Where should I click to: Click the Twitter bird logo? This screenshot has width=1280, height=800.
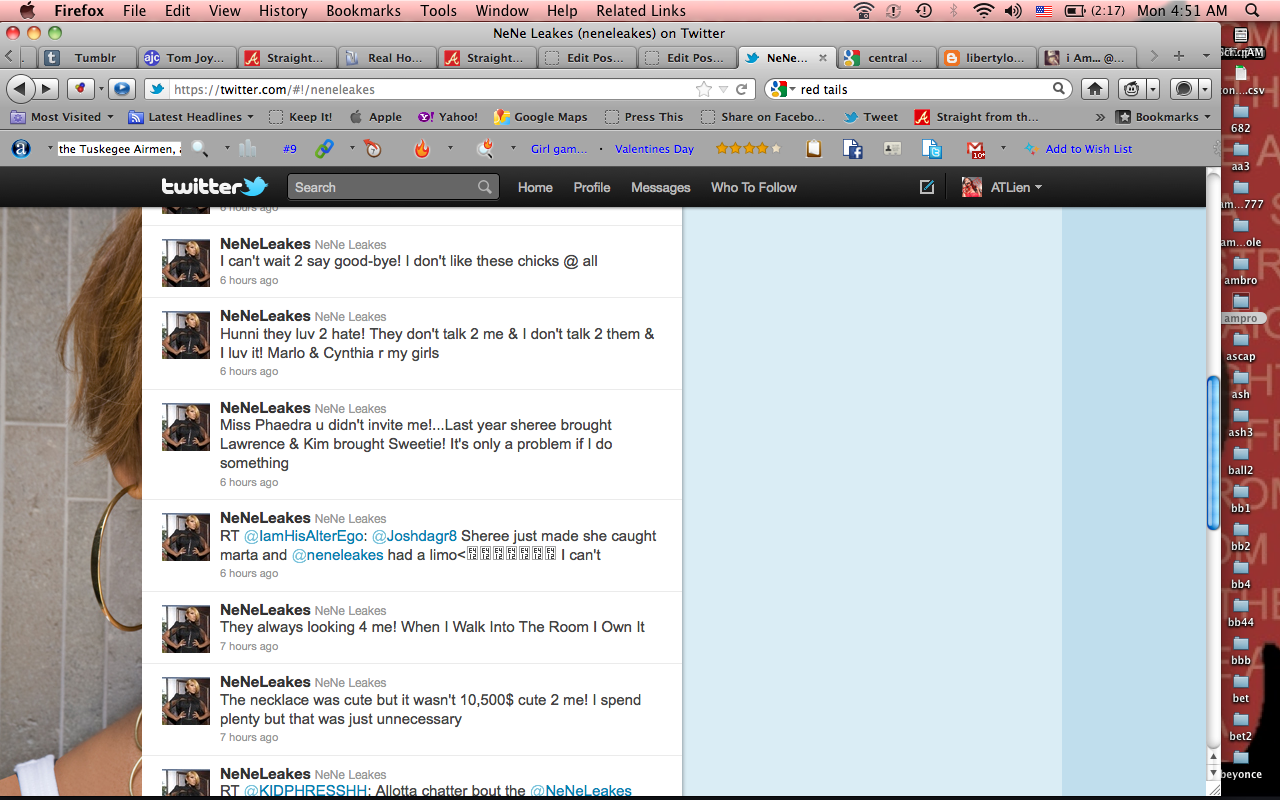215,187
